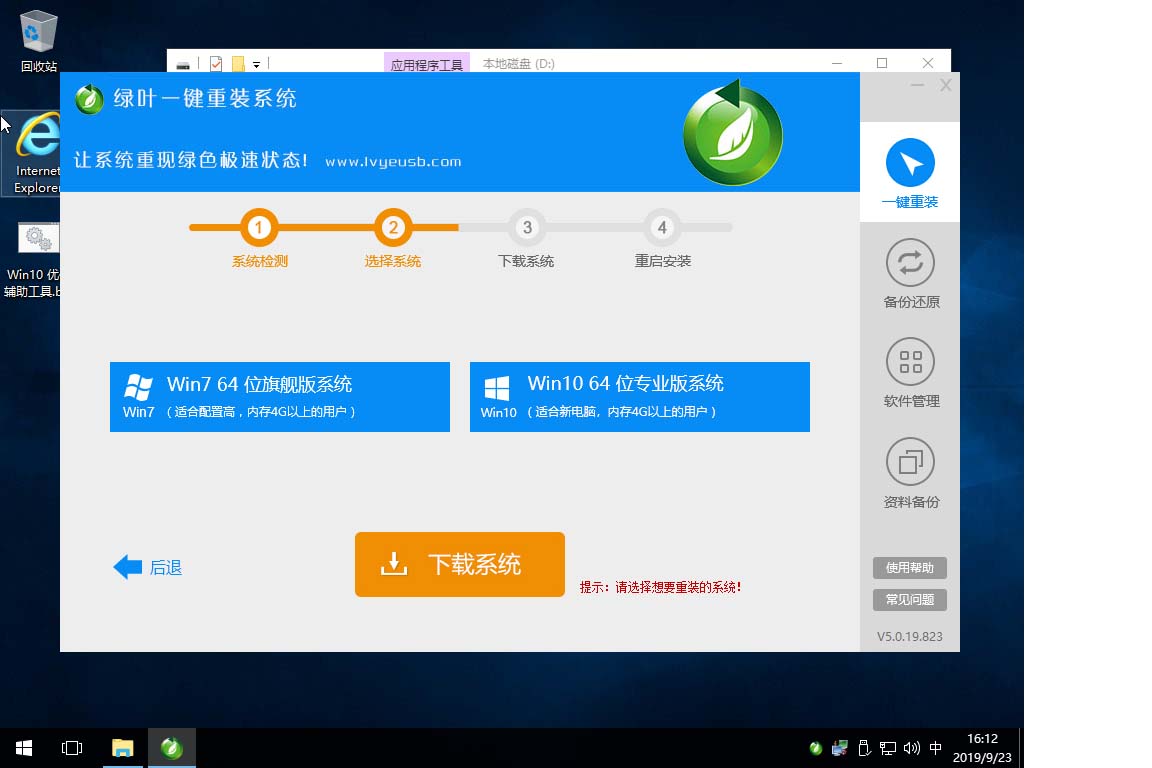Viewport: 1152px width, 768px height.
Task: Click the green leaf icon in the system tray
Action: coord(816,748)
